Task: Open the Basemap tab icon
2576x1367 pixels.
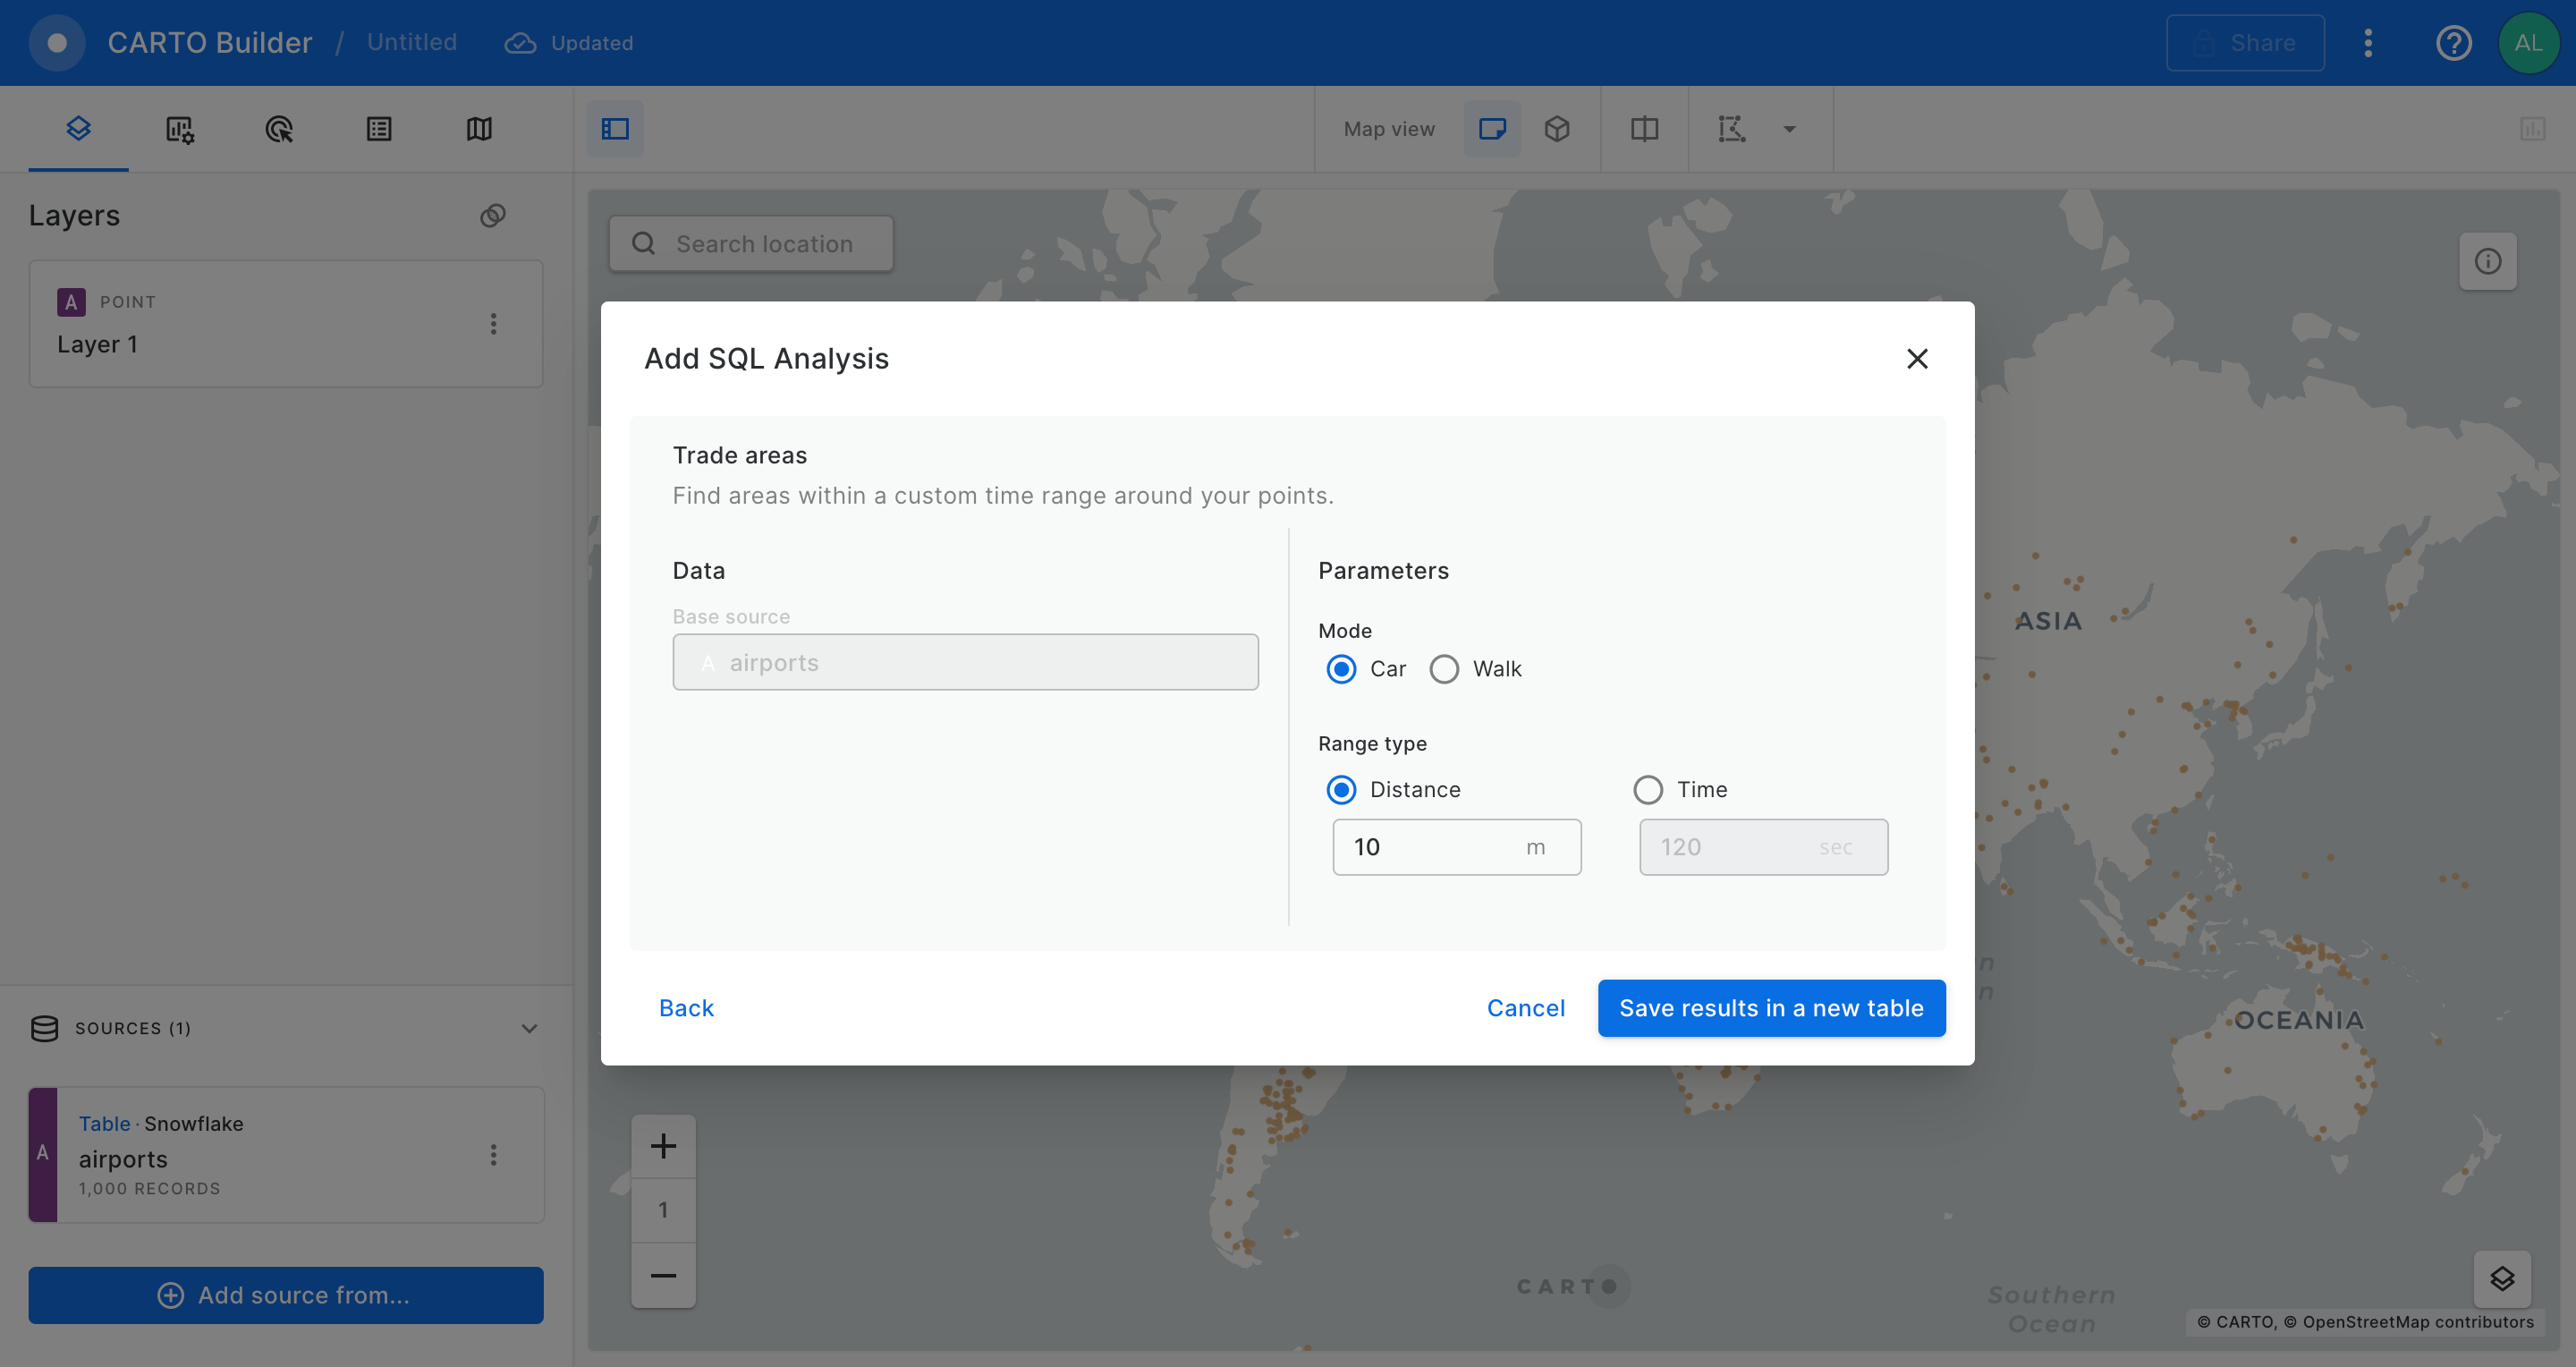Action: (479, 129)
